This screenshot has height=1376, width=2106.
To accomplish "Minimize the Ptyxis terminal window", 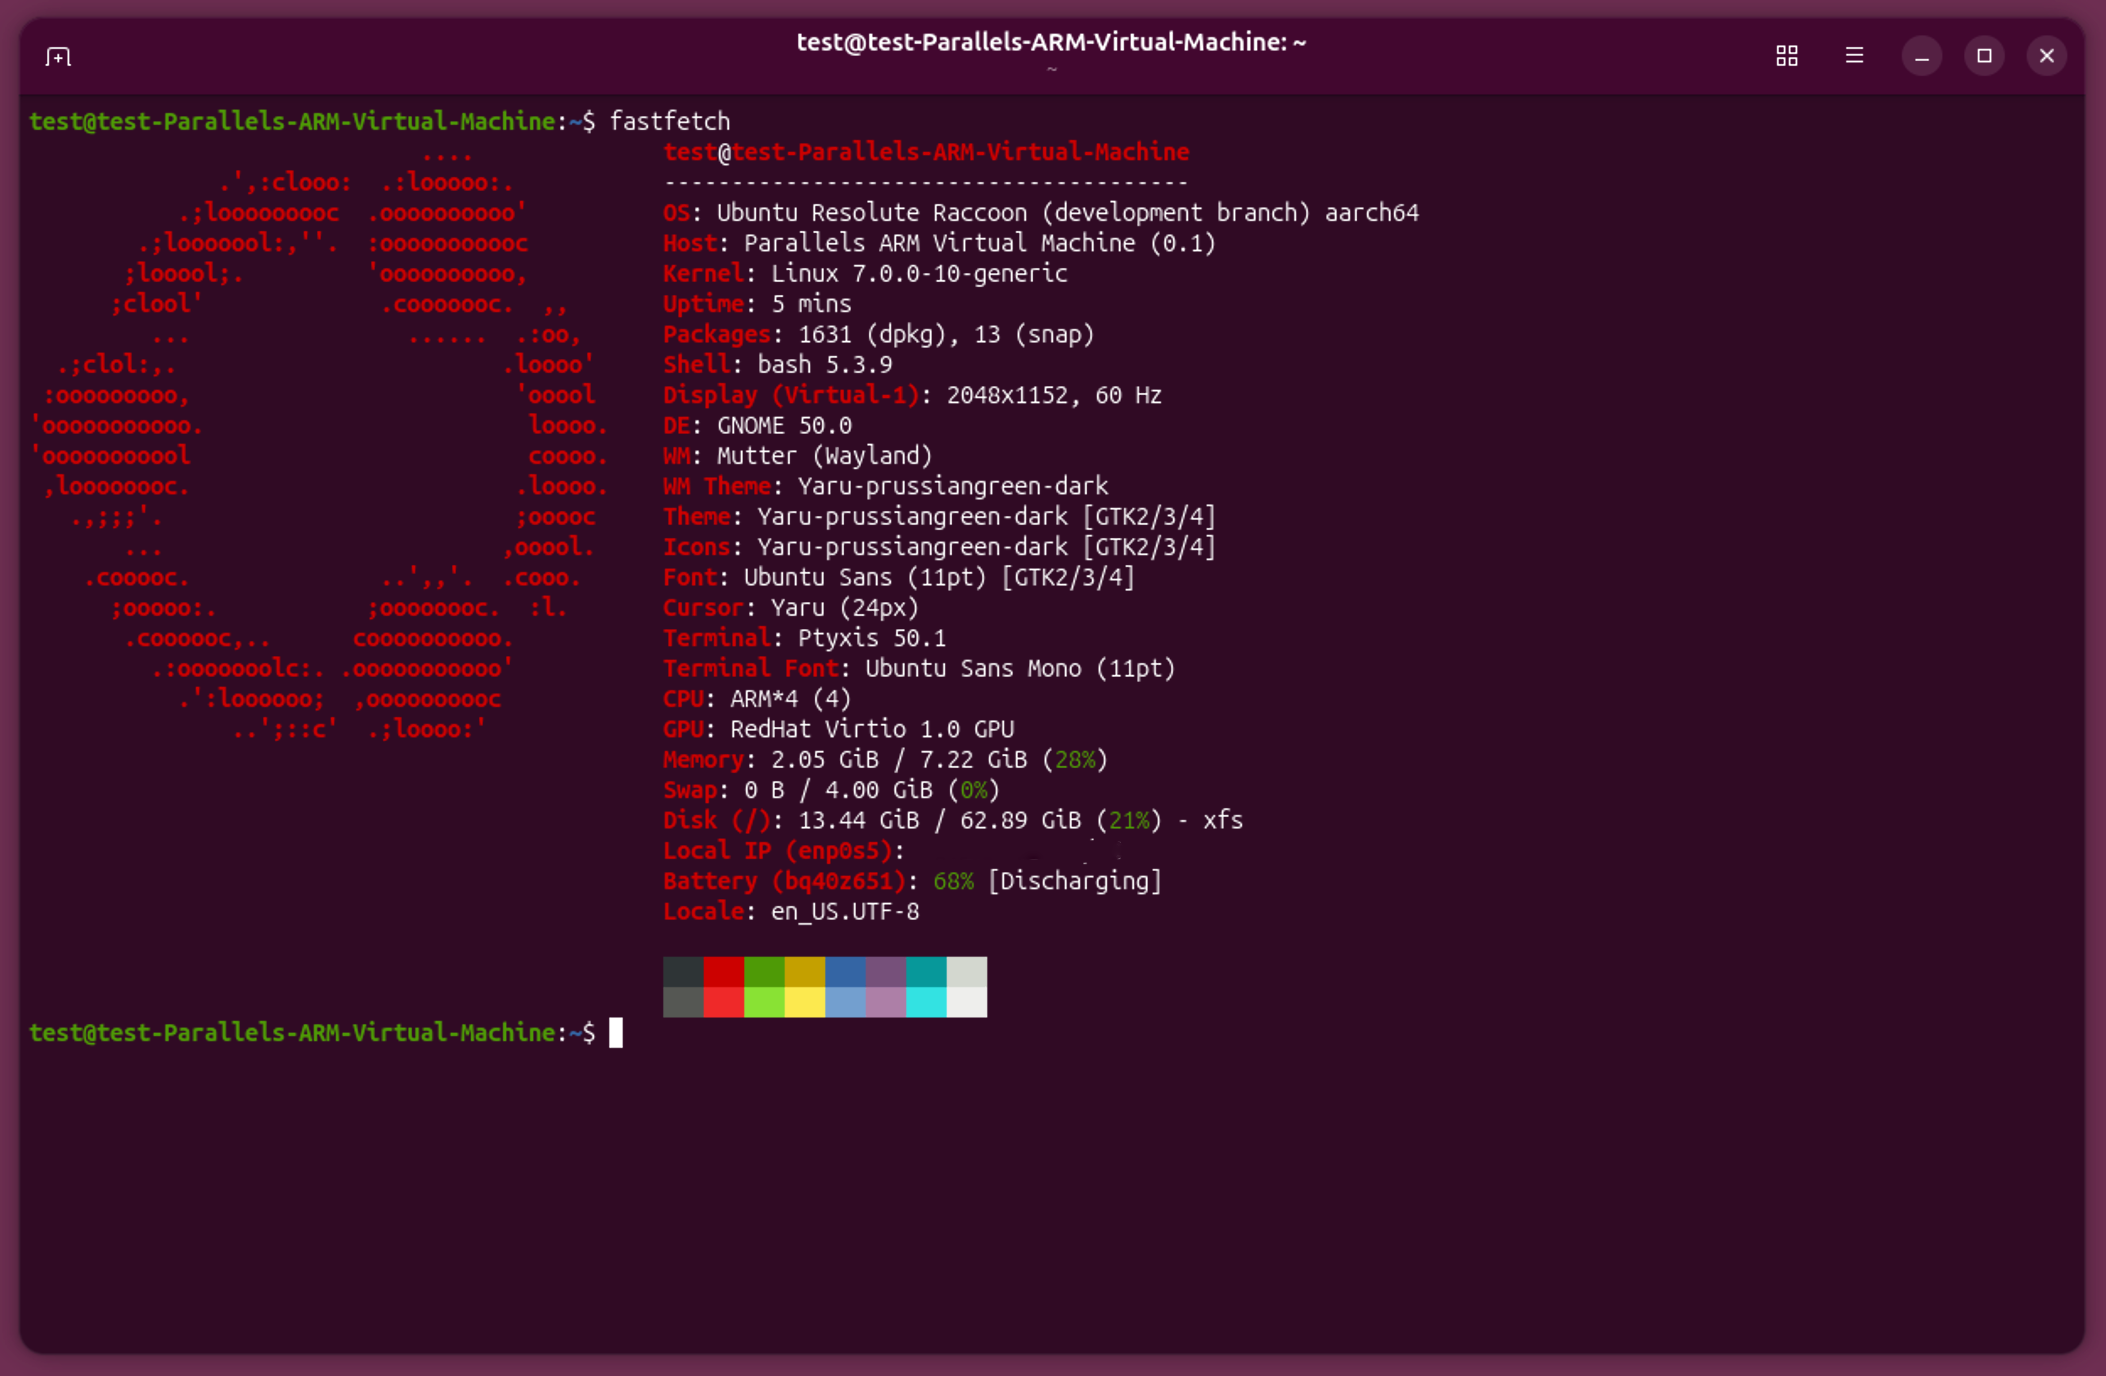I will [1921, 56].
